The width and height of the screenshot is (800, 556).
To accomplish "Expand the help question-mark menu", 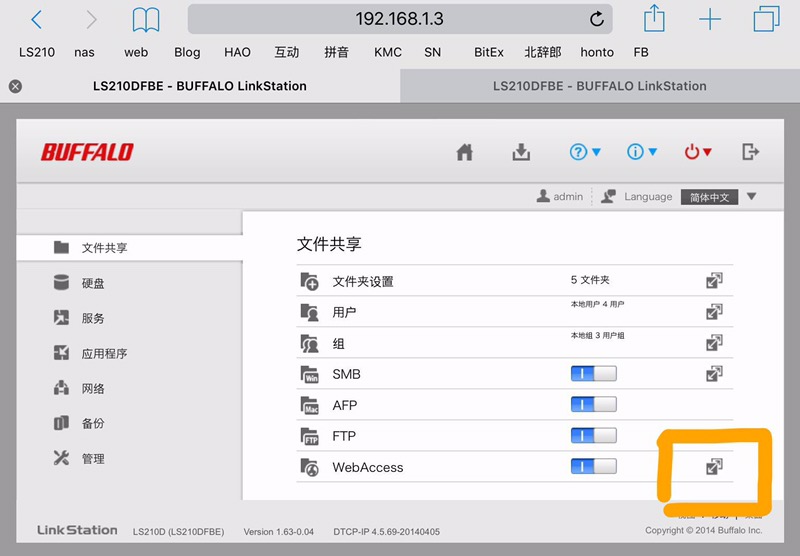I will pyautogui.click(x=585, y=152).
